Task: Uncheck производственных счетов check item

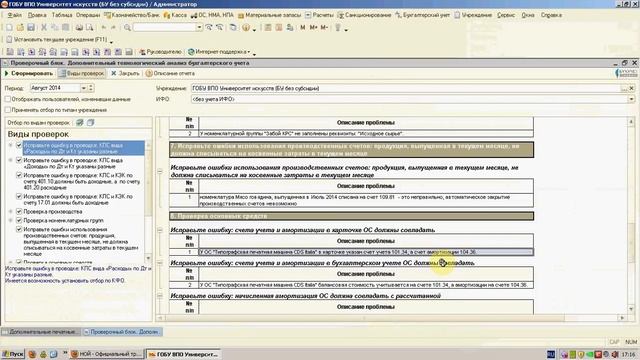Action: 19,229
